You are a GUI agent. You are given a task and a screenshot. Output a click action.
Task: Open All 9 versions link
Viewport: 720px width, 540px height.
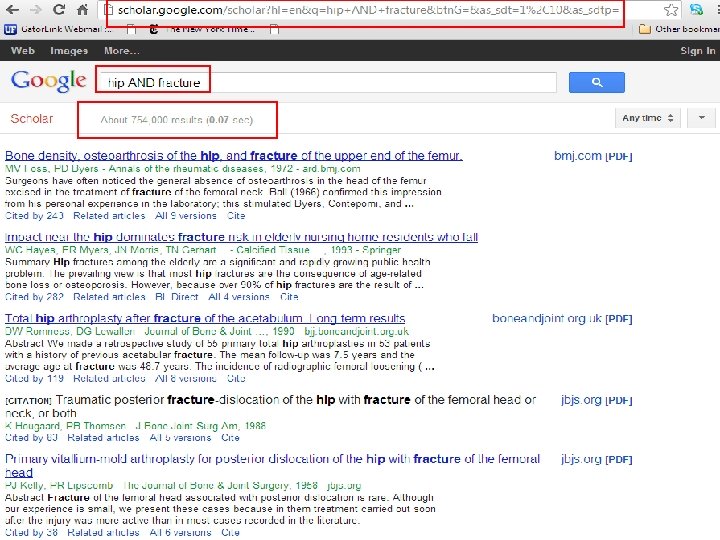(186, 216)
